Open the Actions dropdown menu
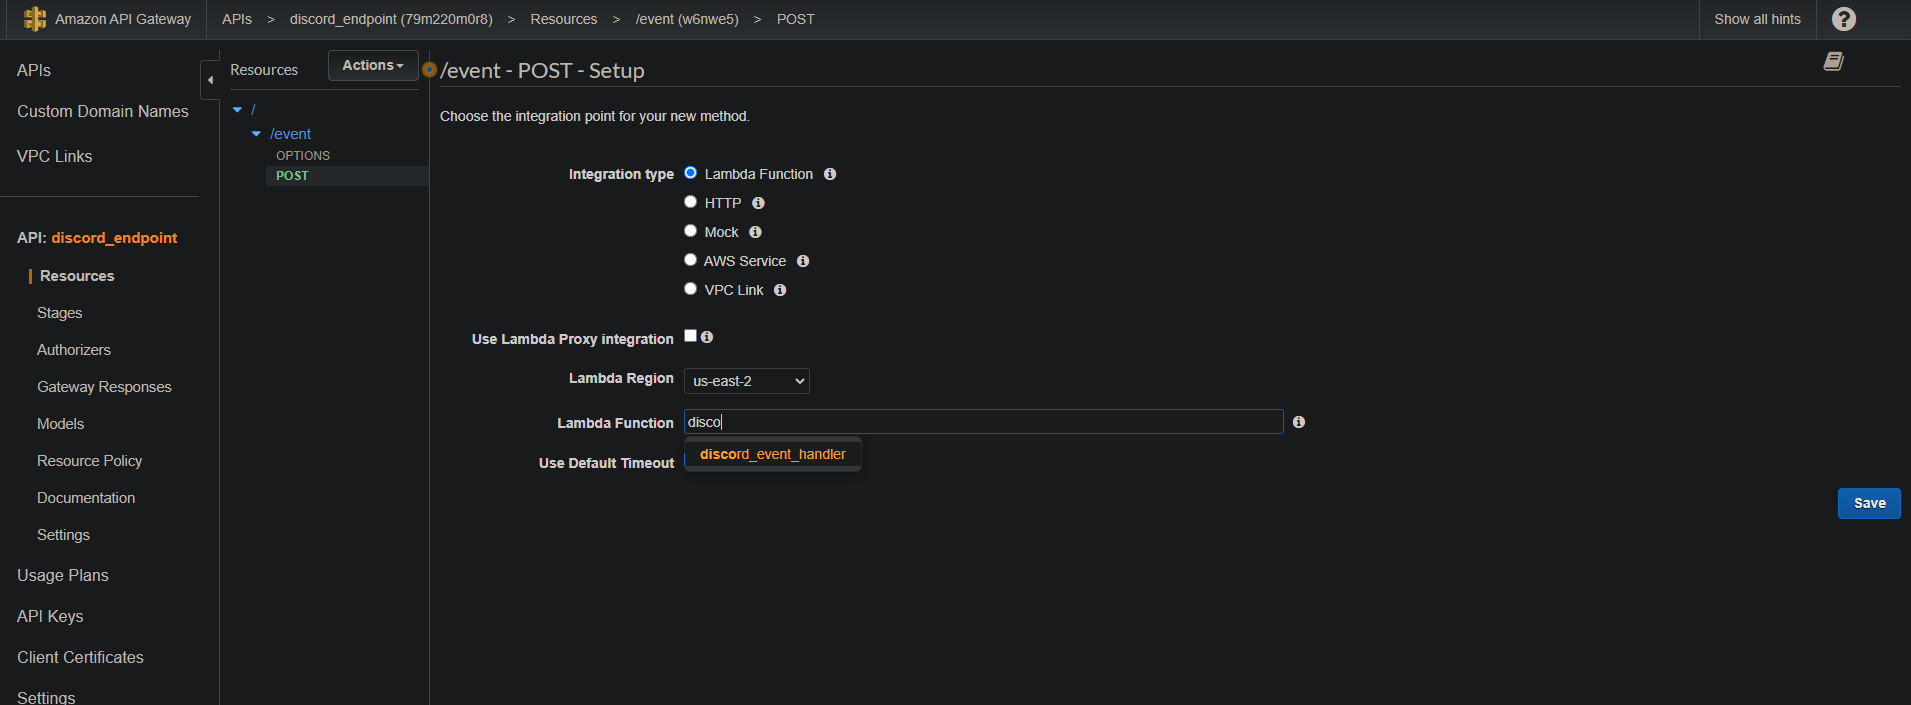The width and height of the screenshot is (1911, 705). coord(373,65)
